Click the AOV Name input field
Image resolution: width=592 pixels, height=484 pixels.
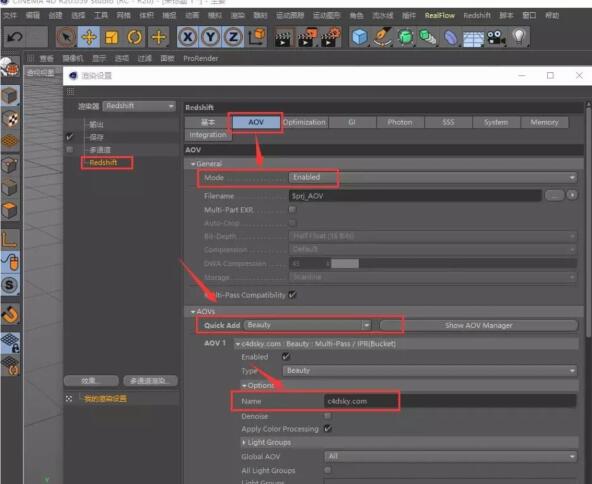(450, 401)
